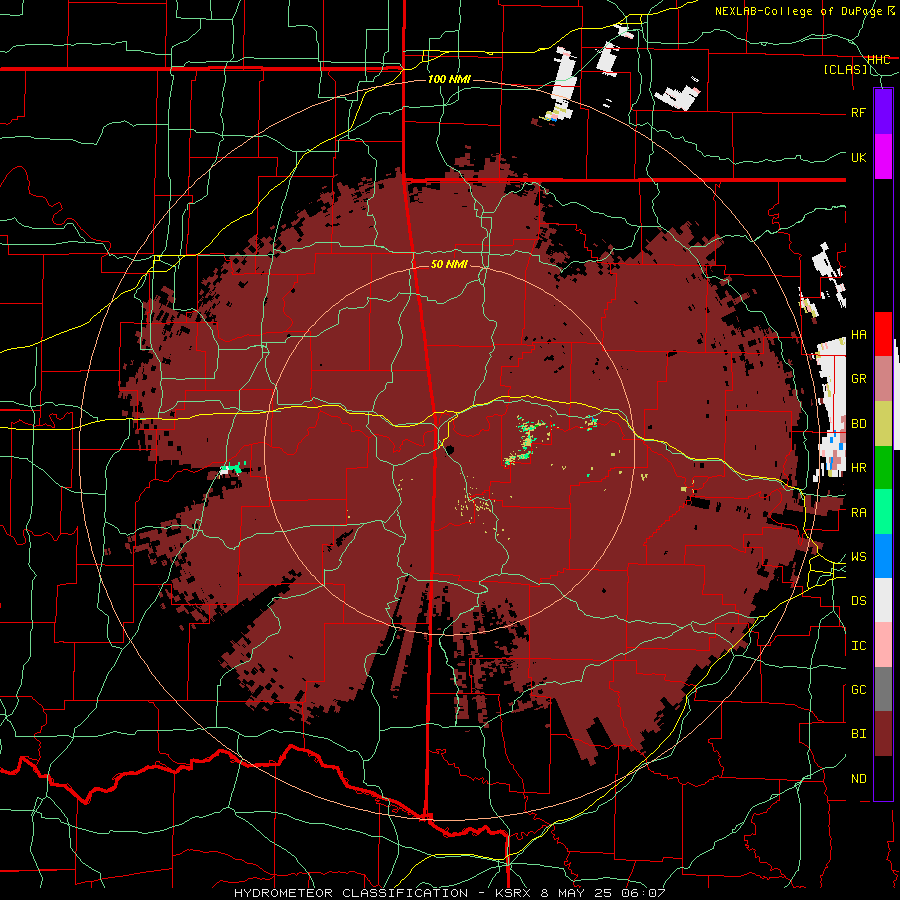Click the light pink IC legend swatch

(883, 645)
